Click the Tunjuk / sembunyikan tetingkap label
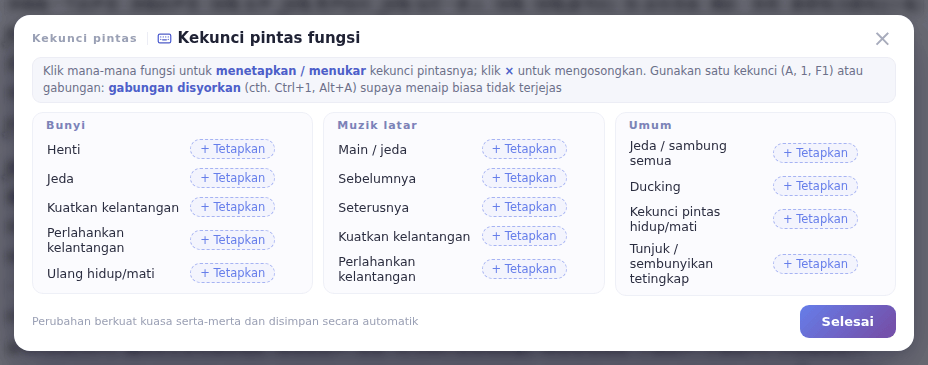 tap(671, 264)
